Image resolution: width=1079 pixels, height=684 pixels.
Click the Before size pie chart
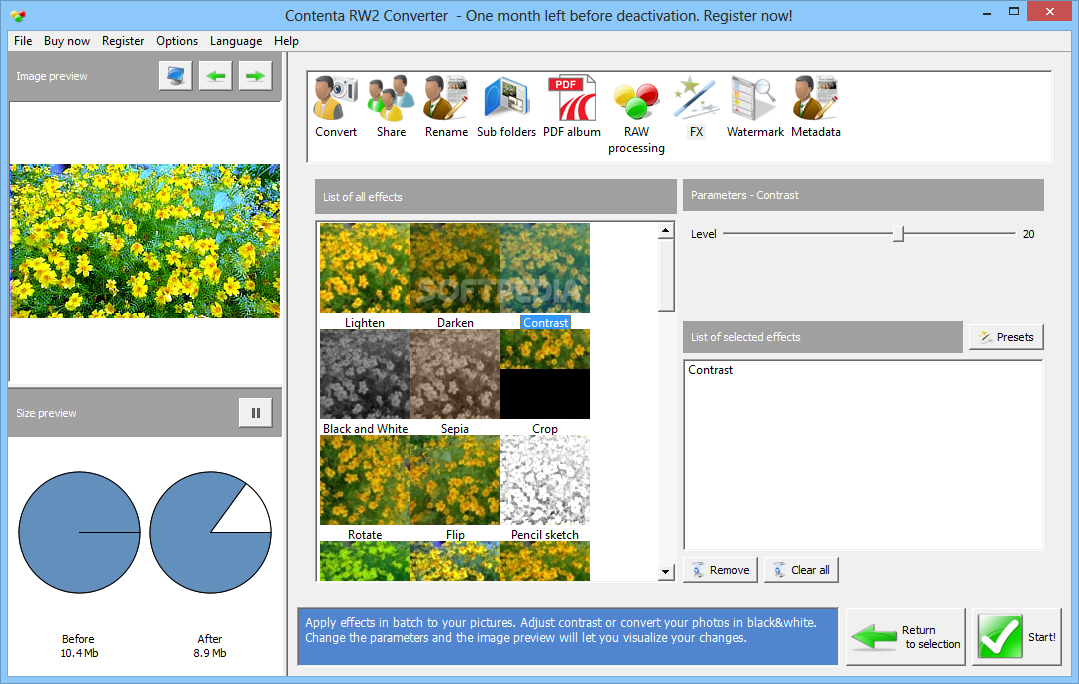[79, 533]
